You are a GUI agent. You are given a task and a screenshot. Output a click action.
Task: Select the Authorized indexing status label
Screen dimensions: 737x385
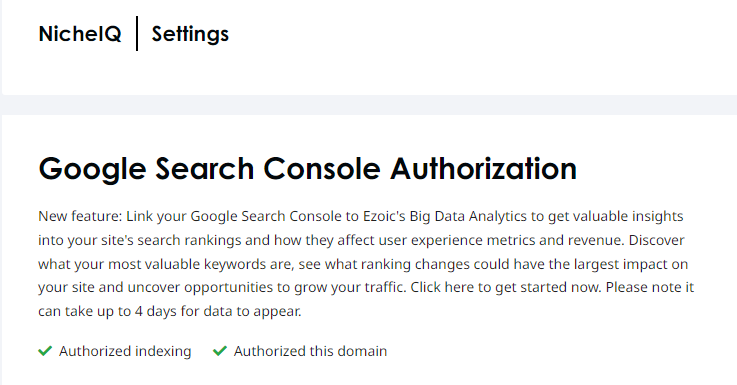125,351
